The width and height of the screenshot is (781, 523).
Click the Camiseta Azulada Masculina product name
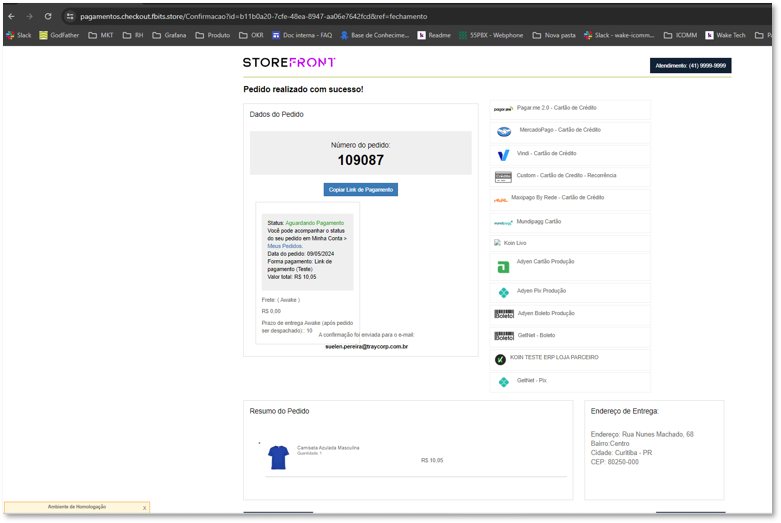328,448
